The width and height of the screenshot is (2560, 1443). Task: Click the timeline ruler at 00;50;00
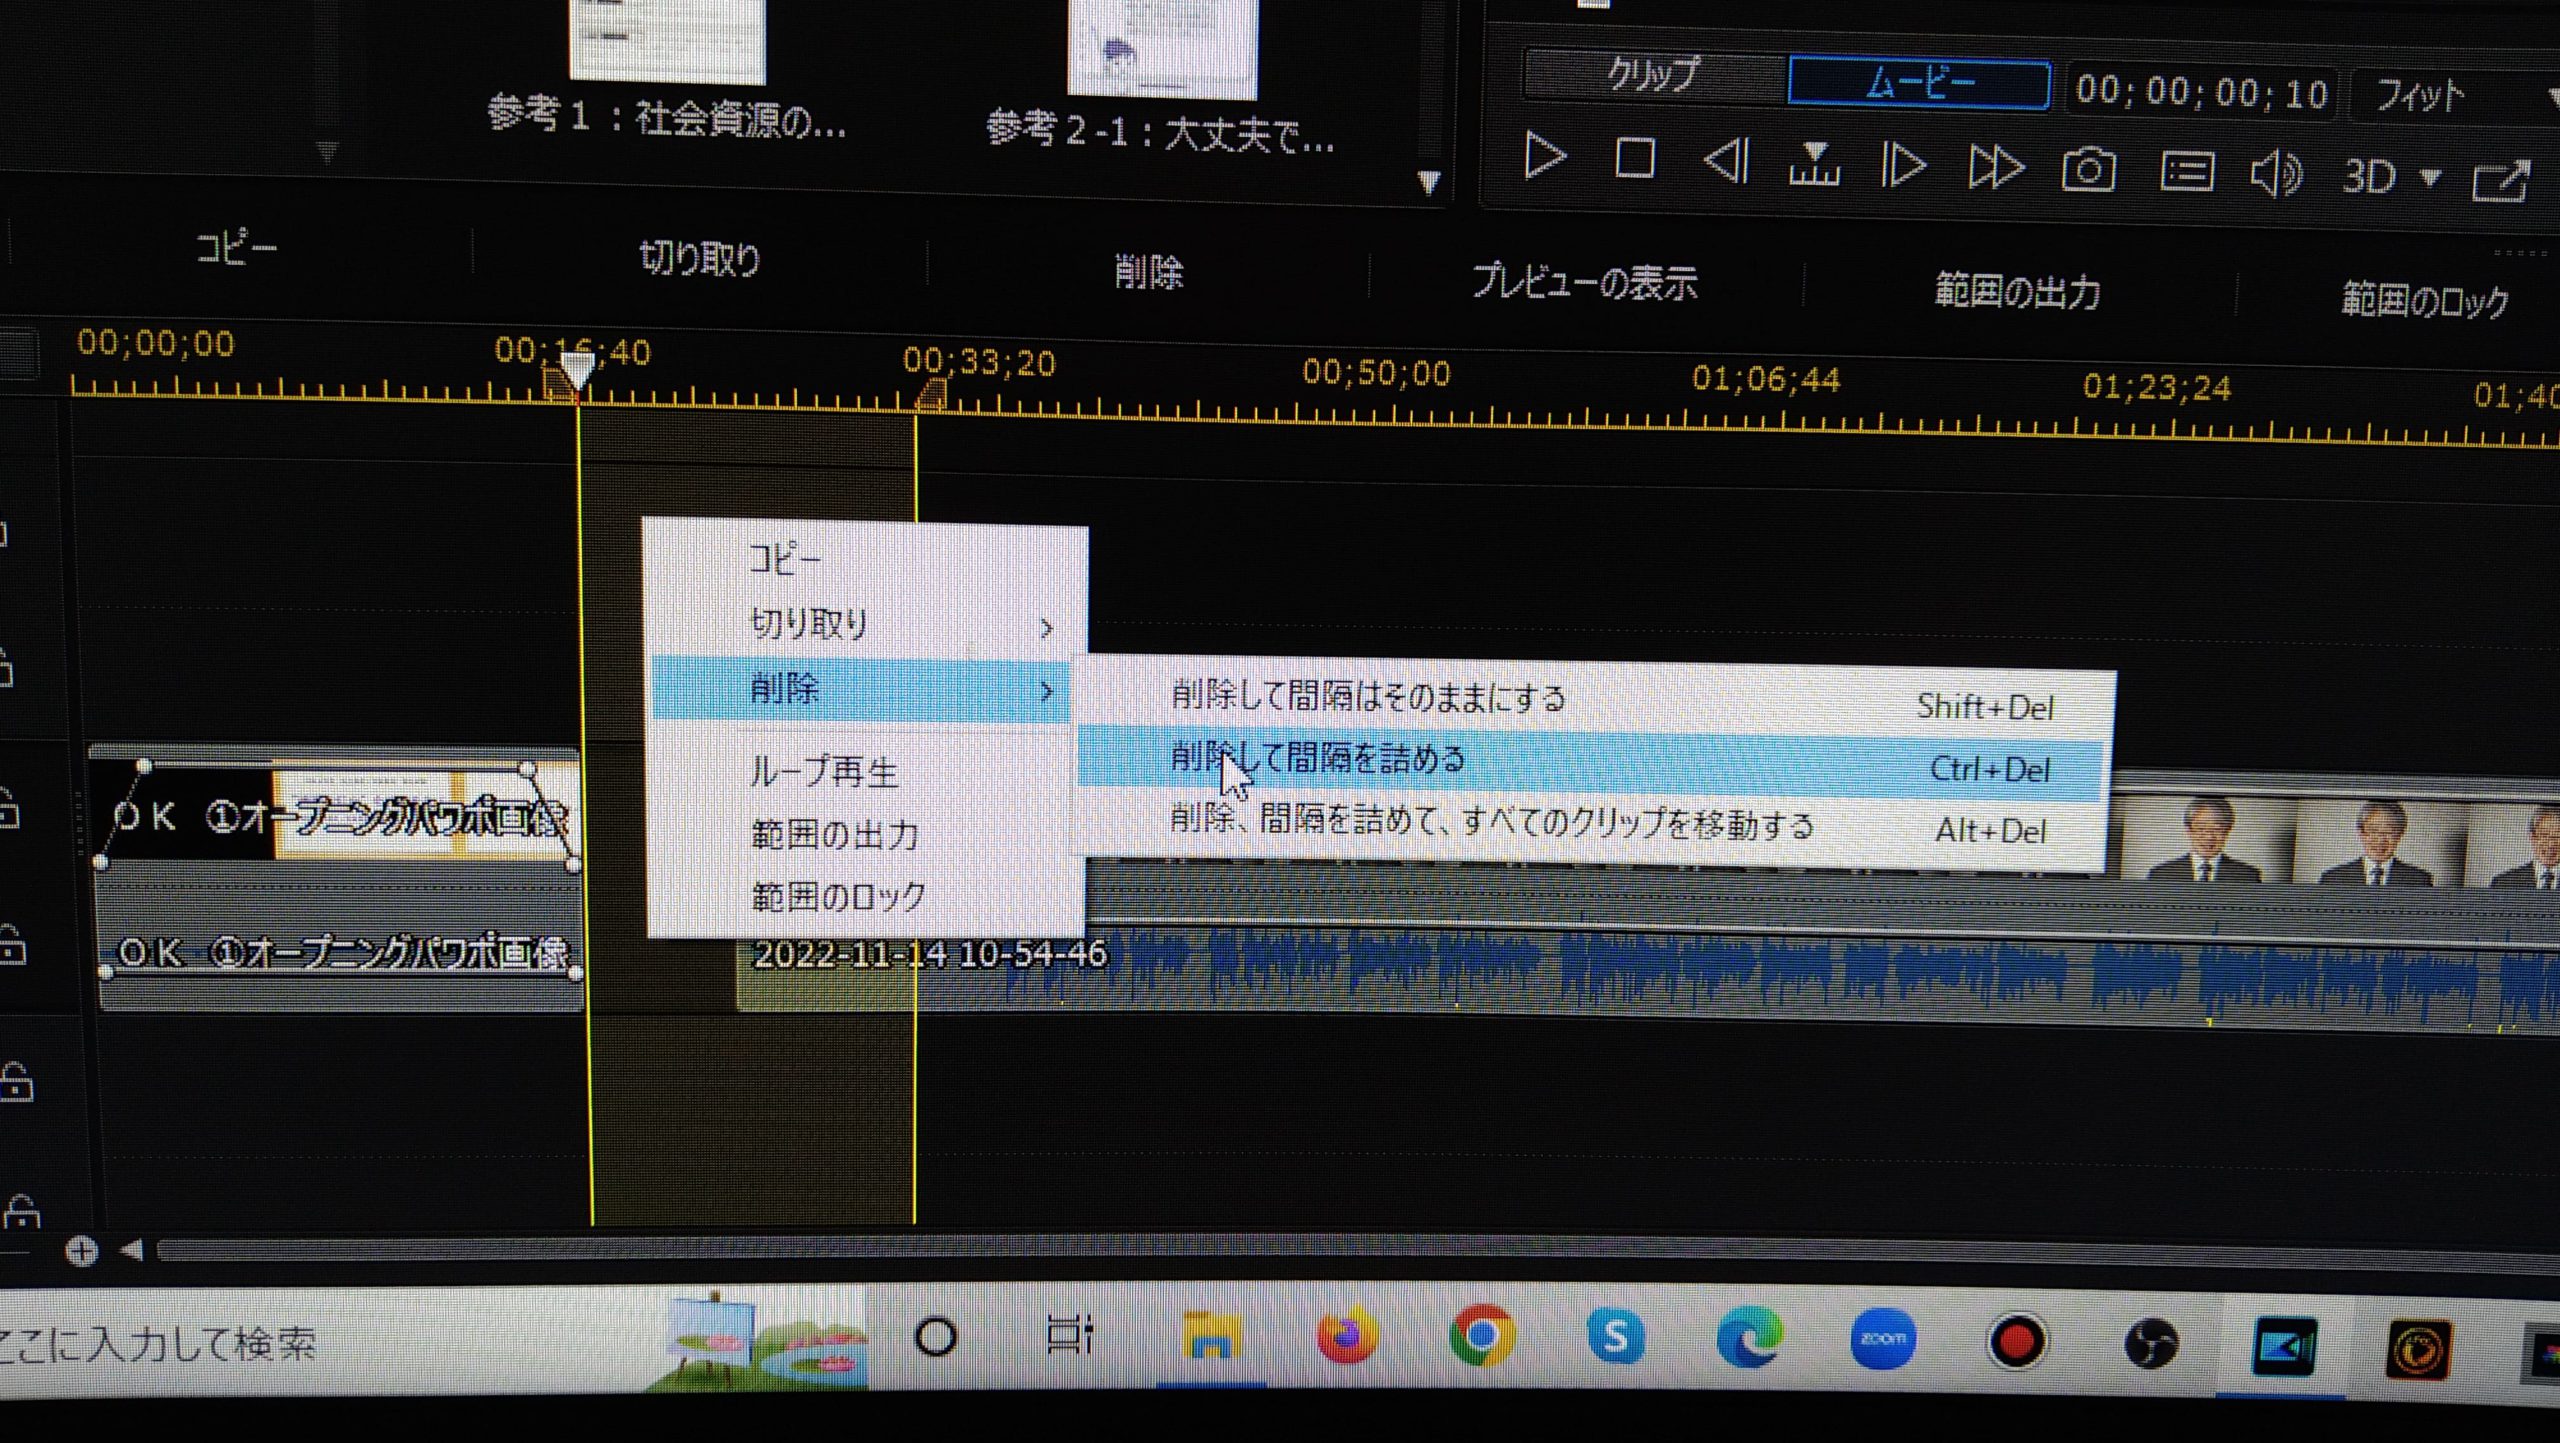1375,373
